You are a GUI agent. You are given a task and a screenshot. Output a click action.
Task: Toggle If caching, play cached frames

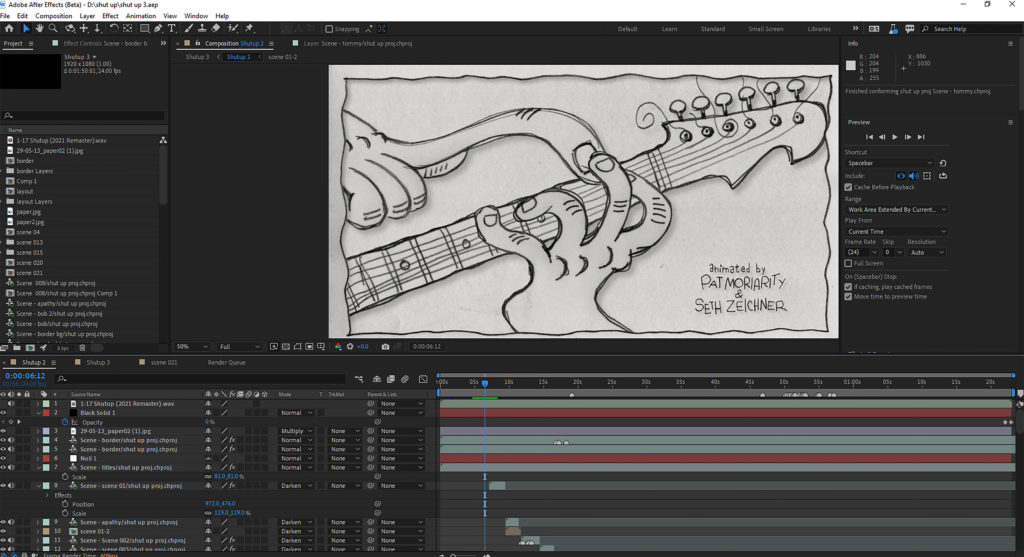point(848,287)
